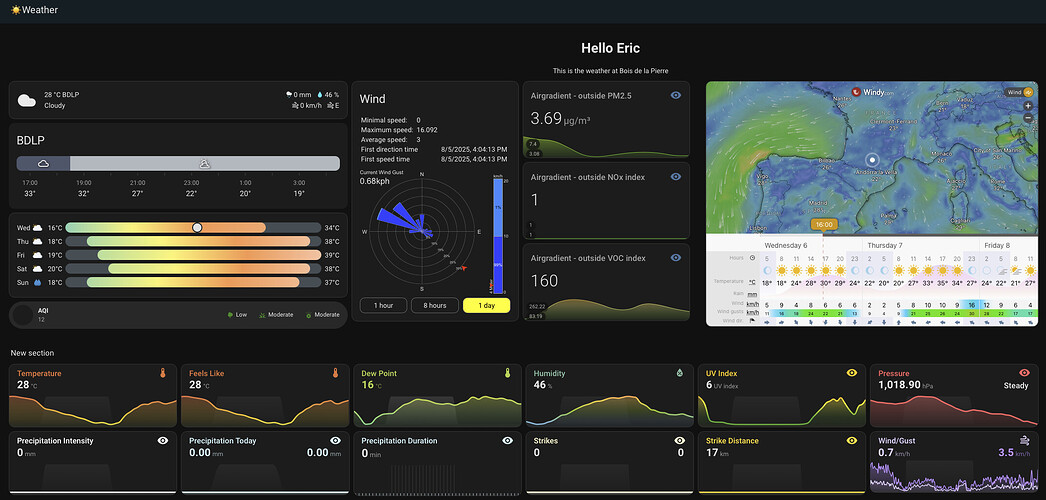The height and width of the screenshot is (500, 1046).
Task: Select Friday 8 in the Windy forecast
Action: 997,245
